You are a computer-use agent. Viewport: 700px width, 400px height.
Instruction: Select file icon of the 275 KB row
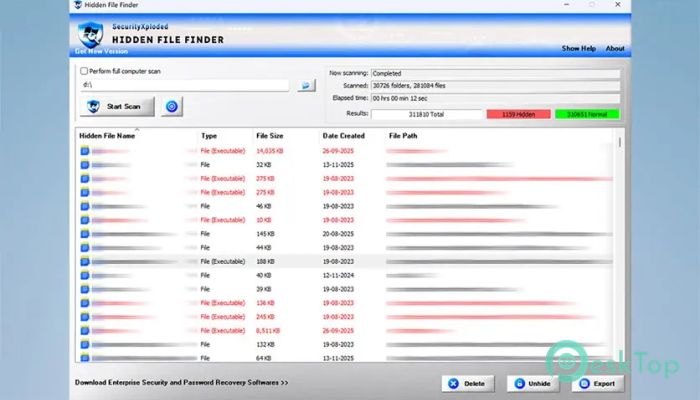tap(85, 192)
